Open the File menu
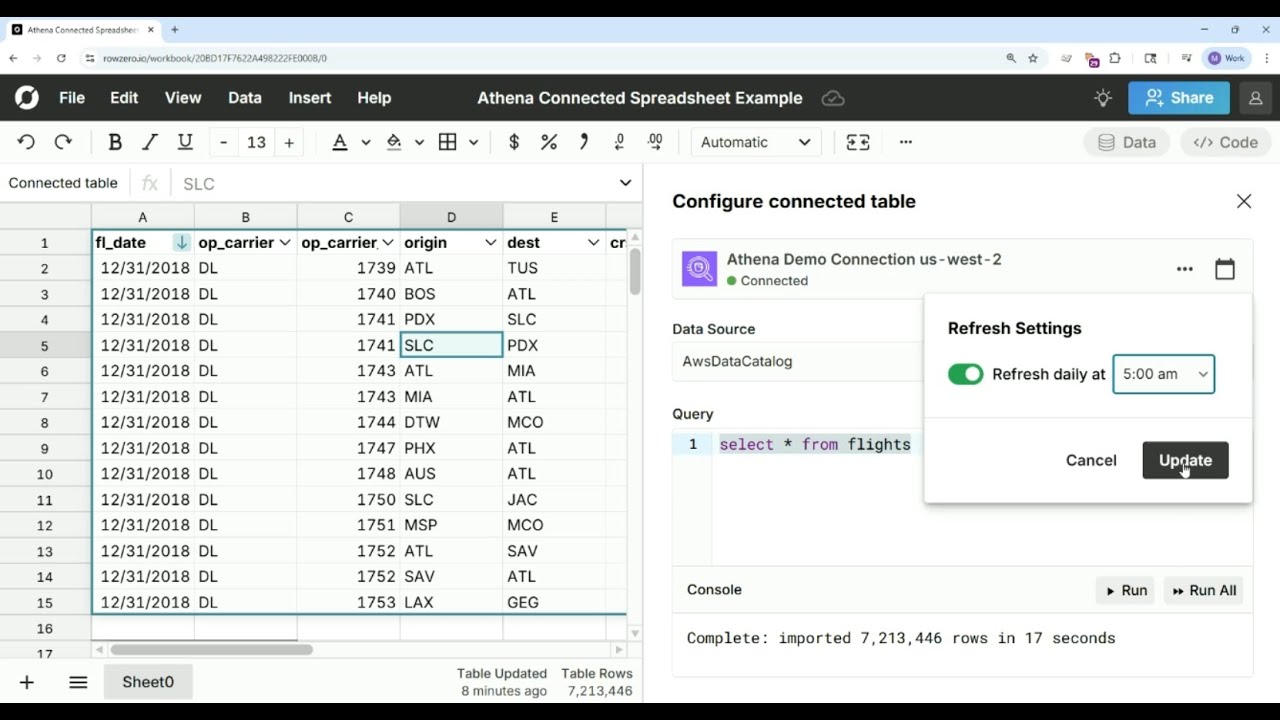Screen dimensions: 1280x720 click(72, 98)
